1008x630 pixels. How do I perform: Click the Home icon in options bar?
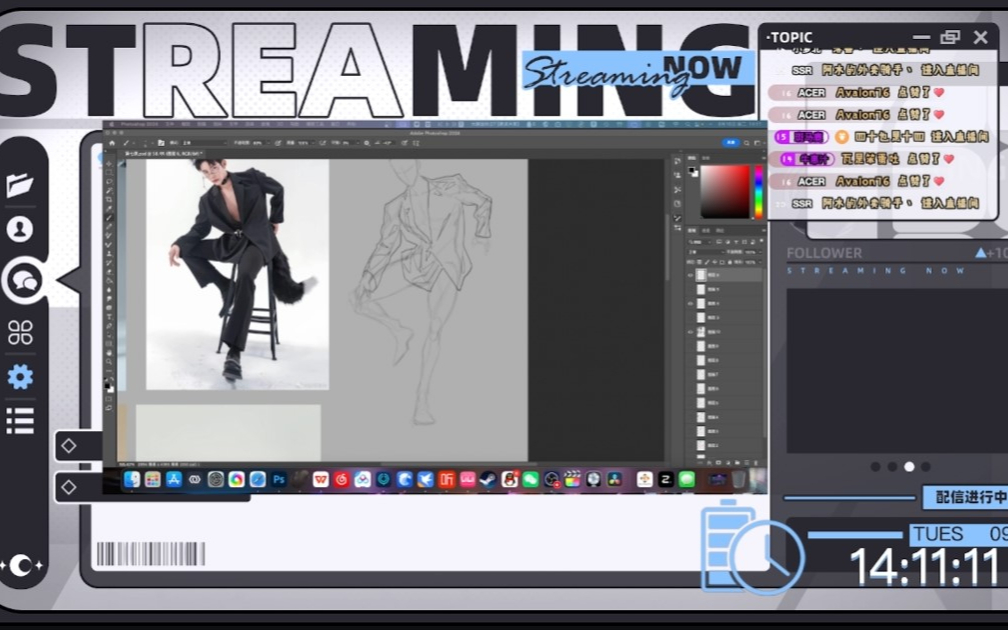[x=112, y=143]
